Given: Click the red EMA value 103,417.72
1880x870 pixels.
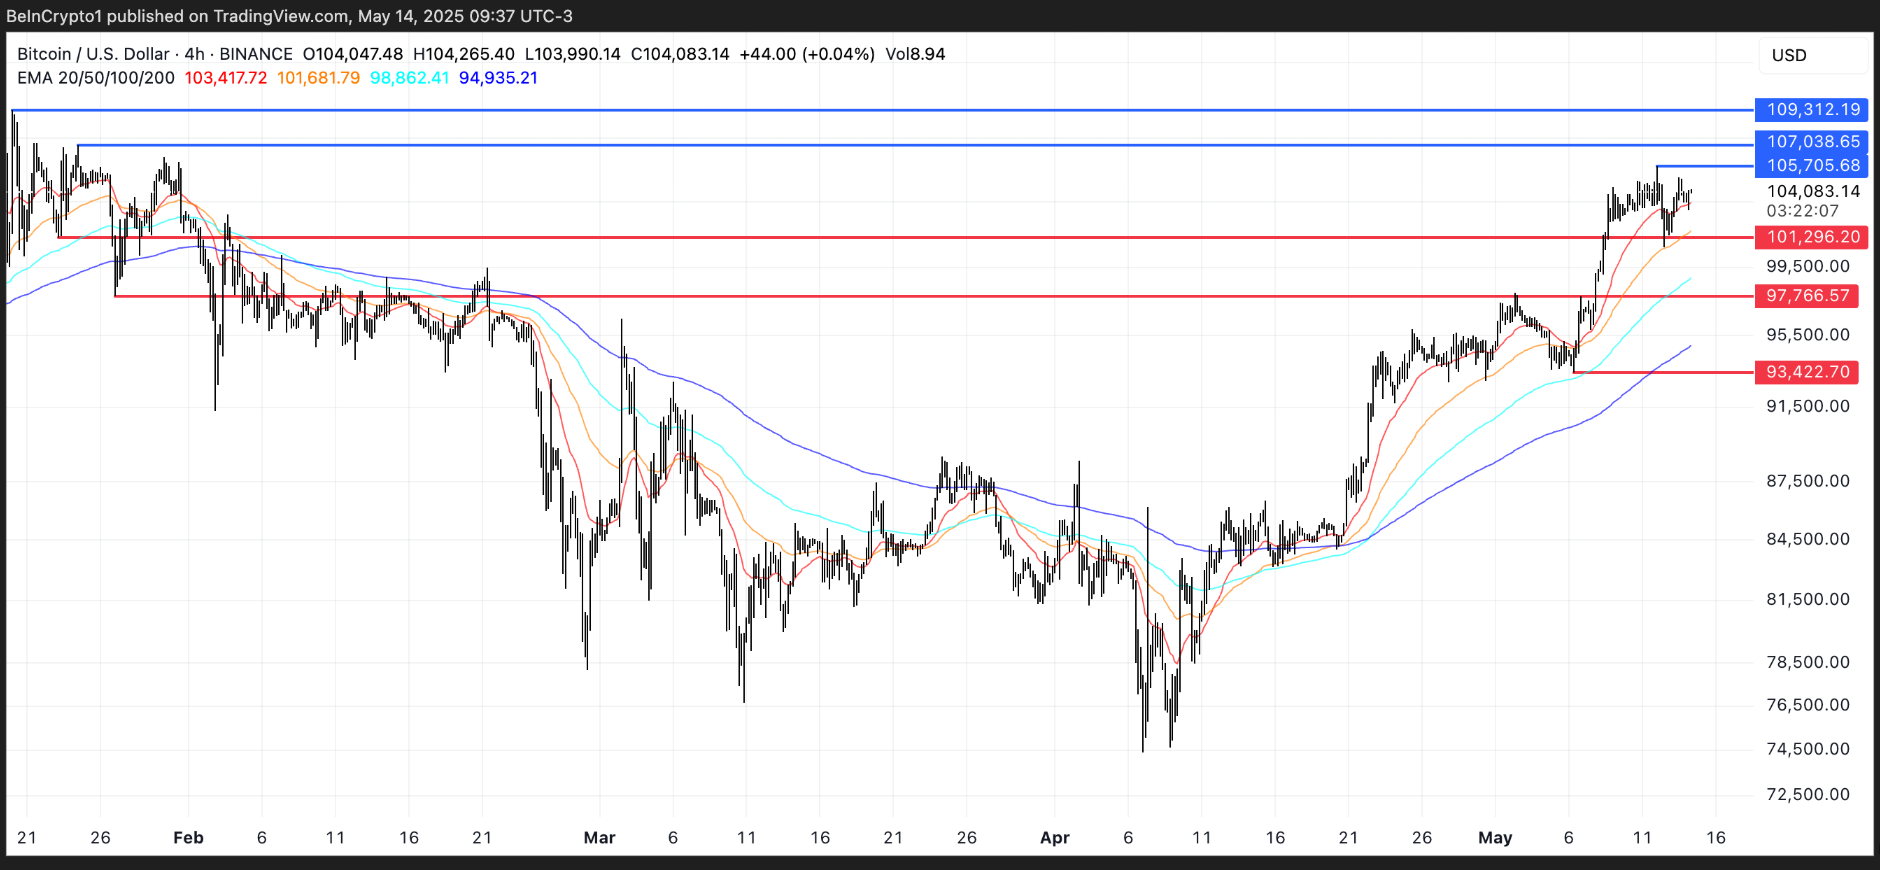Looking at the screenshot, I should tap(226, 78).
